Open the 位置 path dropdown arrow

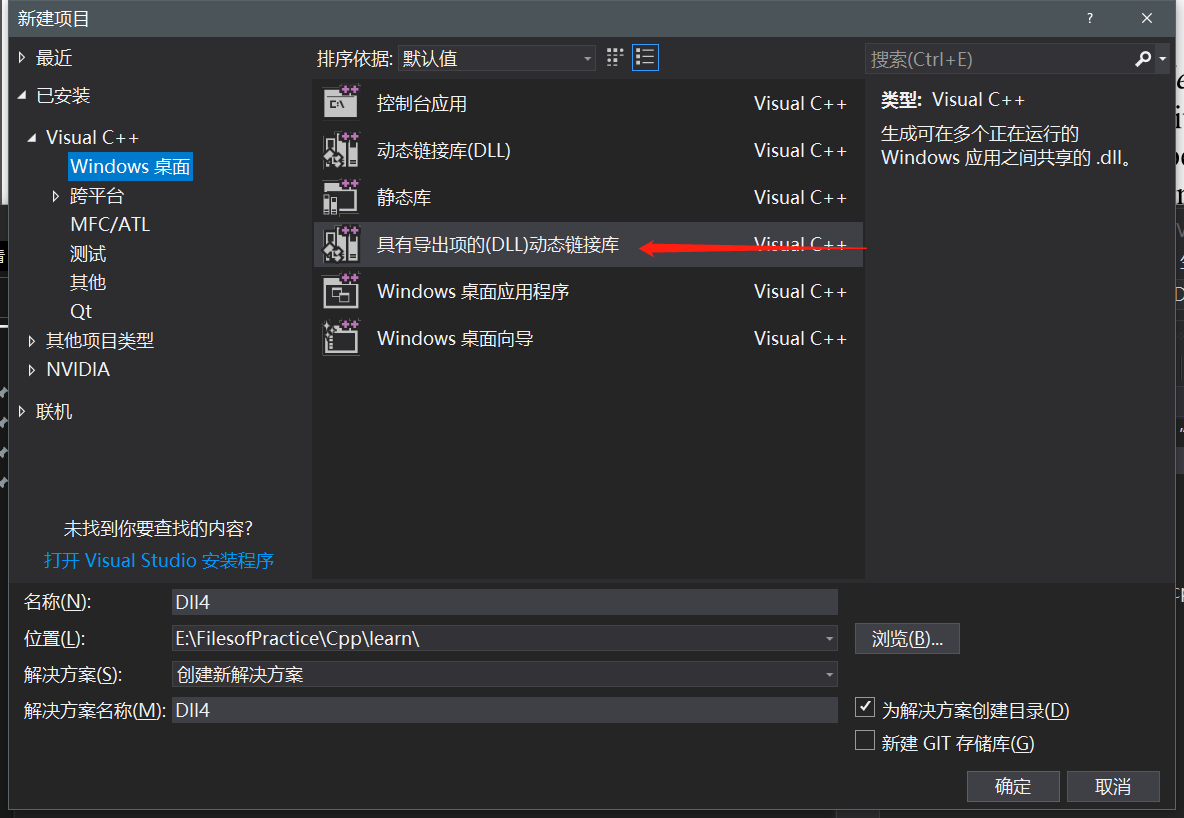tap(829, 638)
